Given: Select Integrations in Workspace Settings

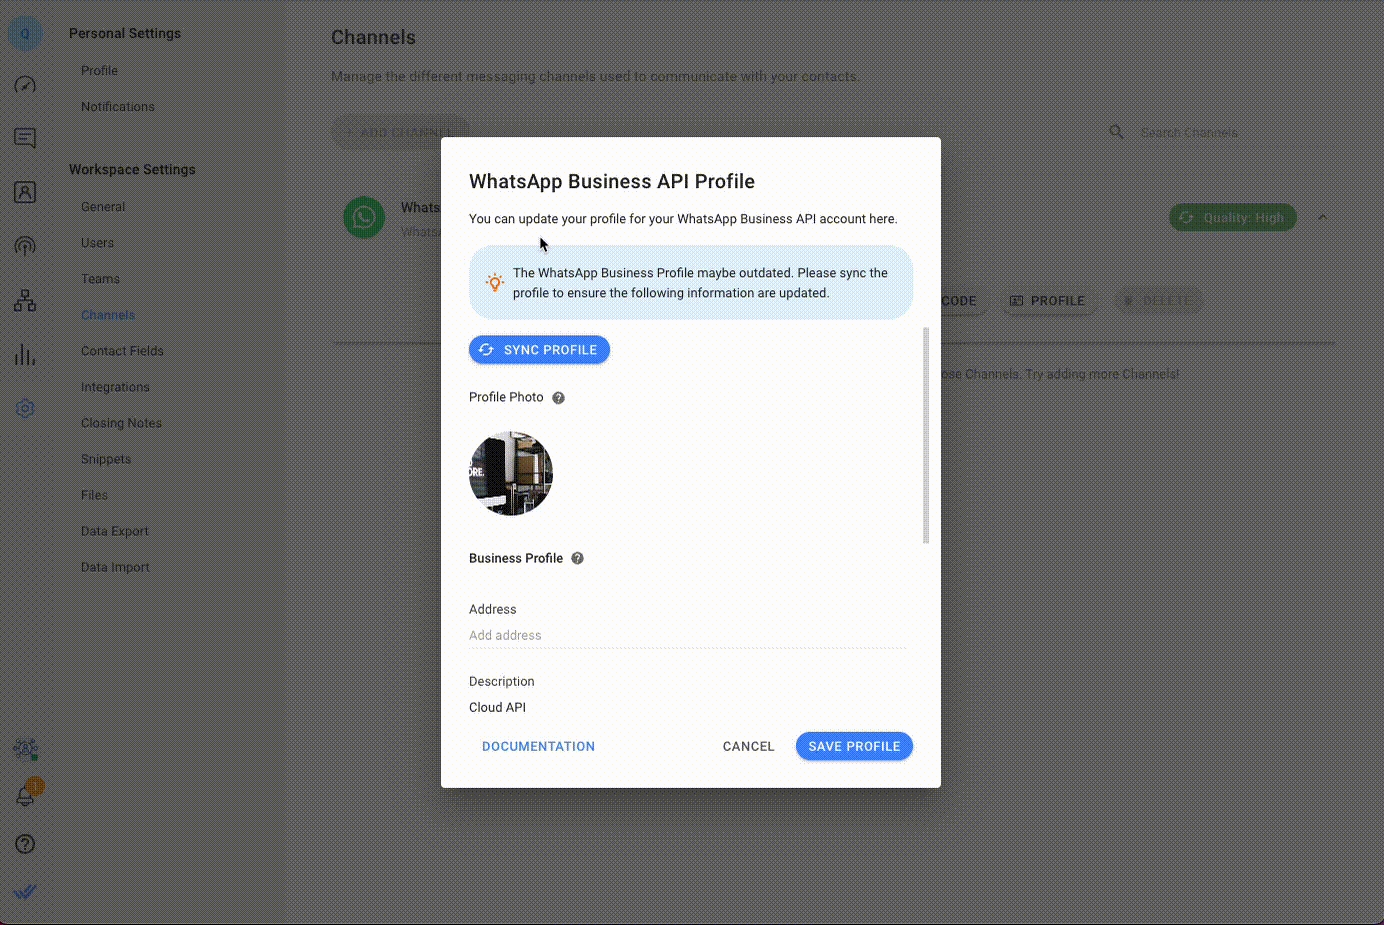Looking at the screenshot, I should pos(115,387).
